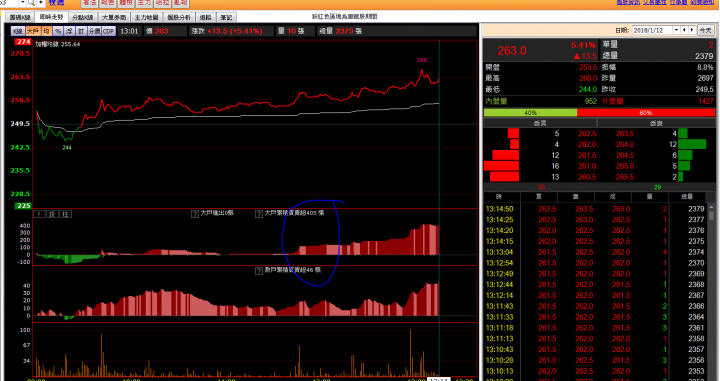Viewport: 720px width, 381px height.
Task: Toggle the CDP indicator button
Action: (108, 31)
